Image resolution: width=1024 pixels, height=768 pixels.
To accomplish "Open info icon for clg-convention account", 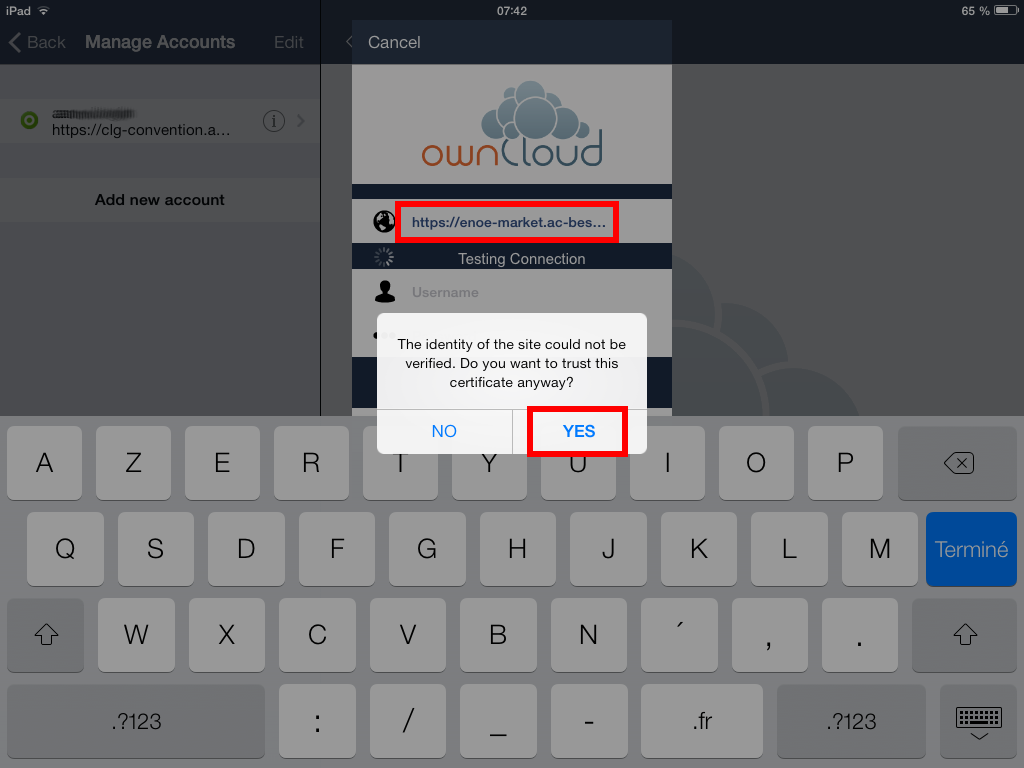I will (274, 121).
